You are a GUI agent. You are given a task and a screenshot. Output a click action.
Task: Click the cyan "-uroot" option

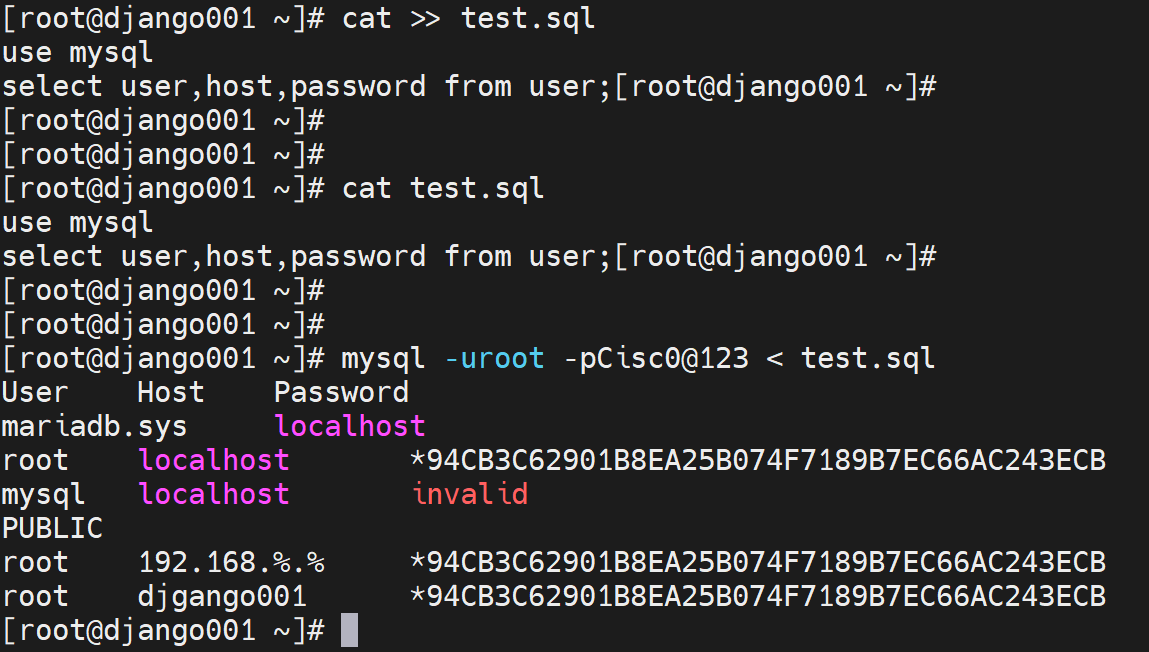494,358
